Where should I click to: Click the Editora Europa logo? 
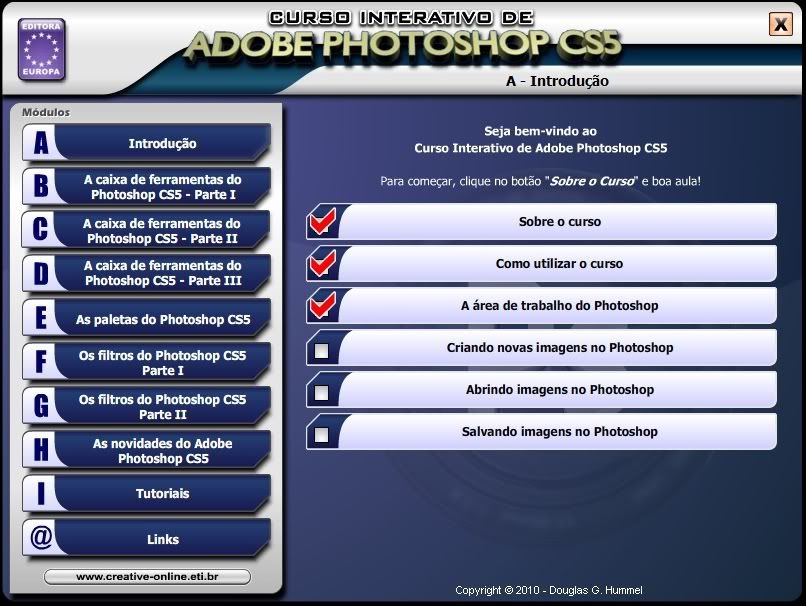pyautogui.click(x=42, y=49)
